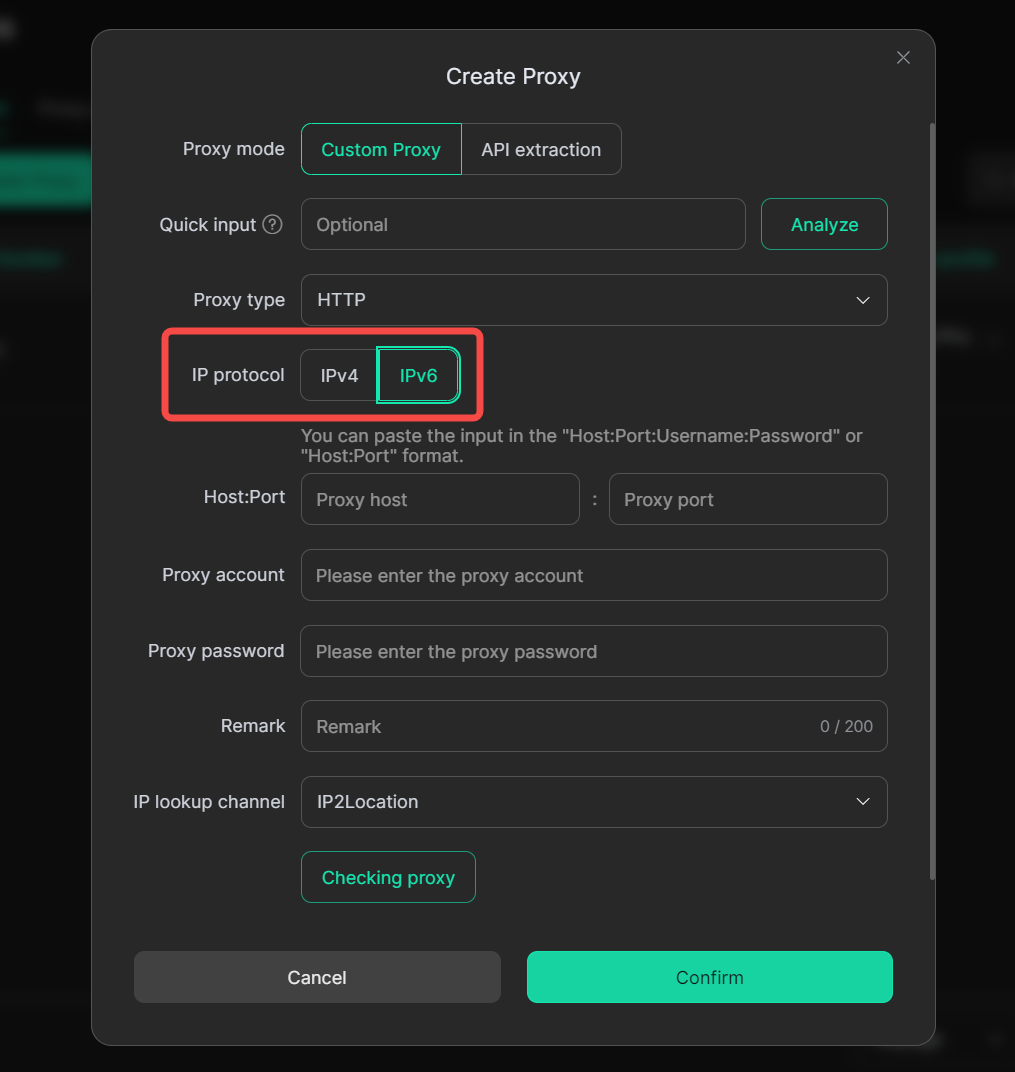The image size is (1015, 1072).
Task: Click into the proxy account field
Action: (594, 575)
